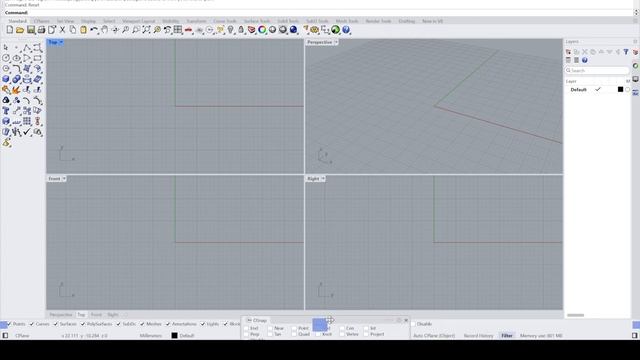Click the light bulb Hide icon
The width and height of the screenshot is (640, 360).
pyautogui.click(x=231, y=30)
